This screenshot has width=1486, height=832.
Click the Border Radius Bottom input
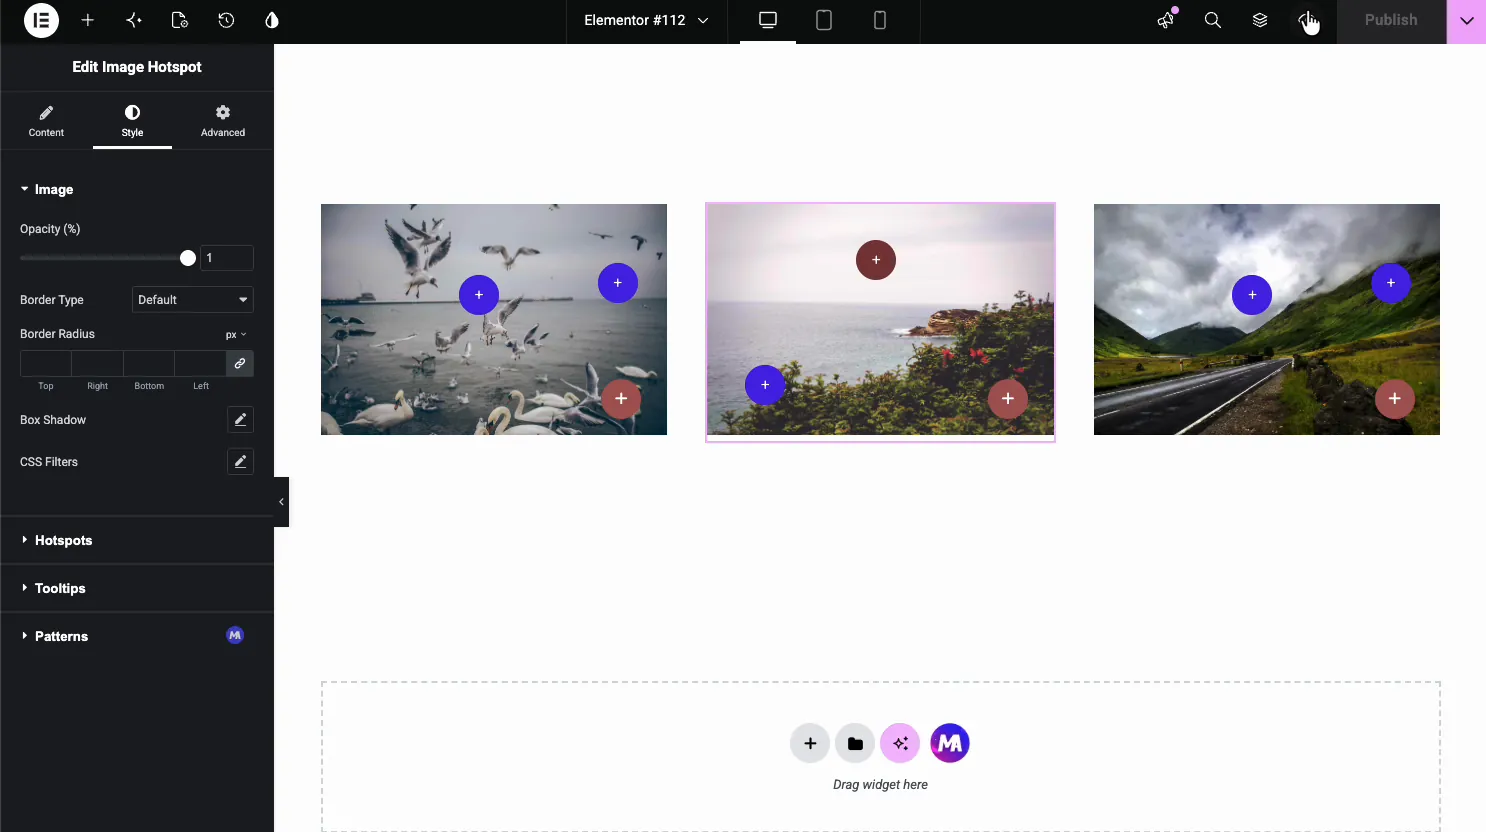[x=149, y=364]
